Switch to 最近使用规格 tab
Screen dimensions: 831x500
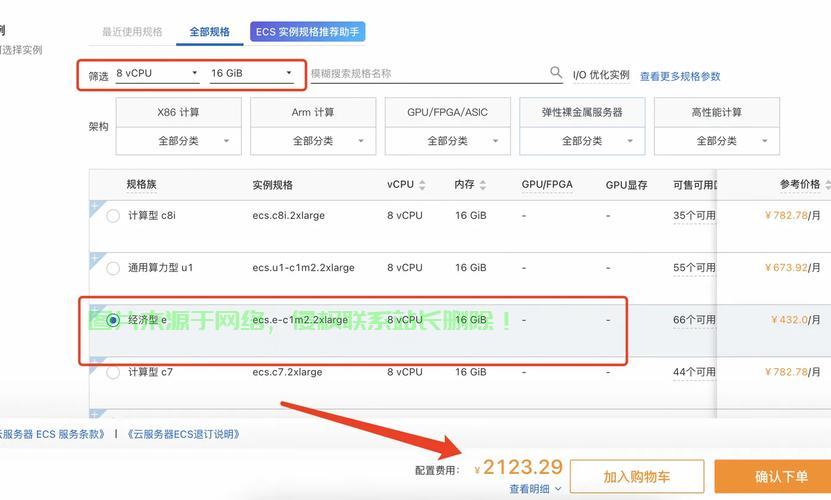pos(132,32)
